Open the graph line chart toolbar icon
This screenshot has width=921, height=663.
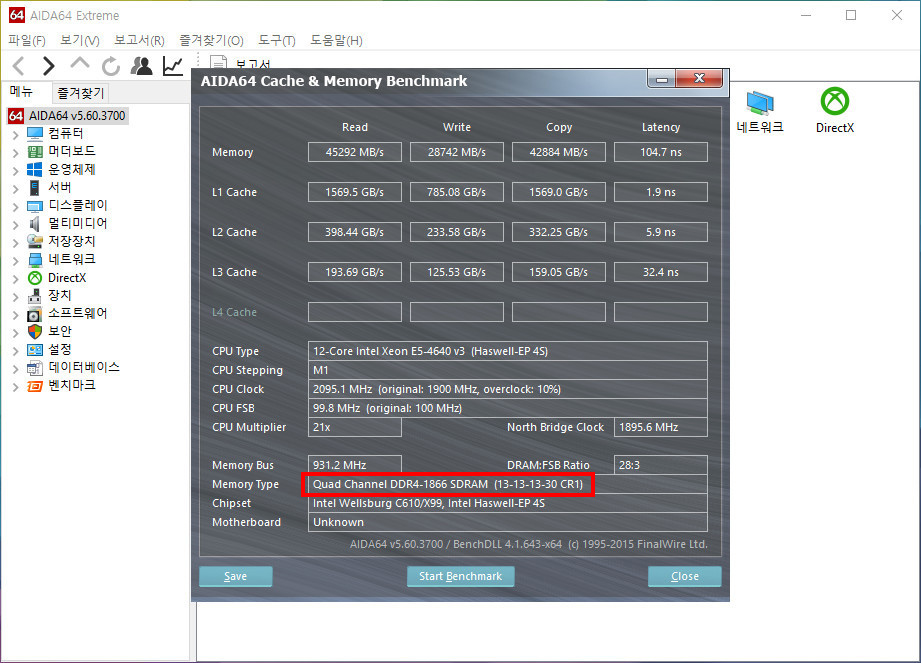point(173,66)
